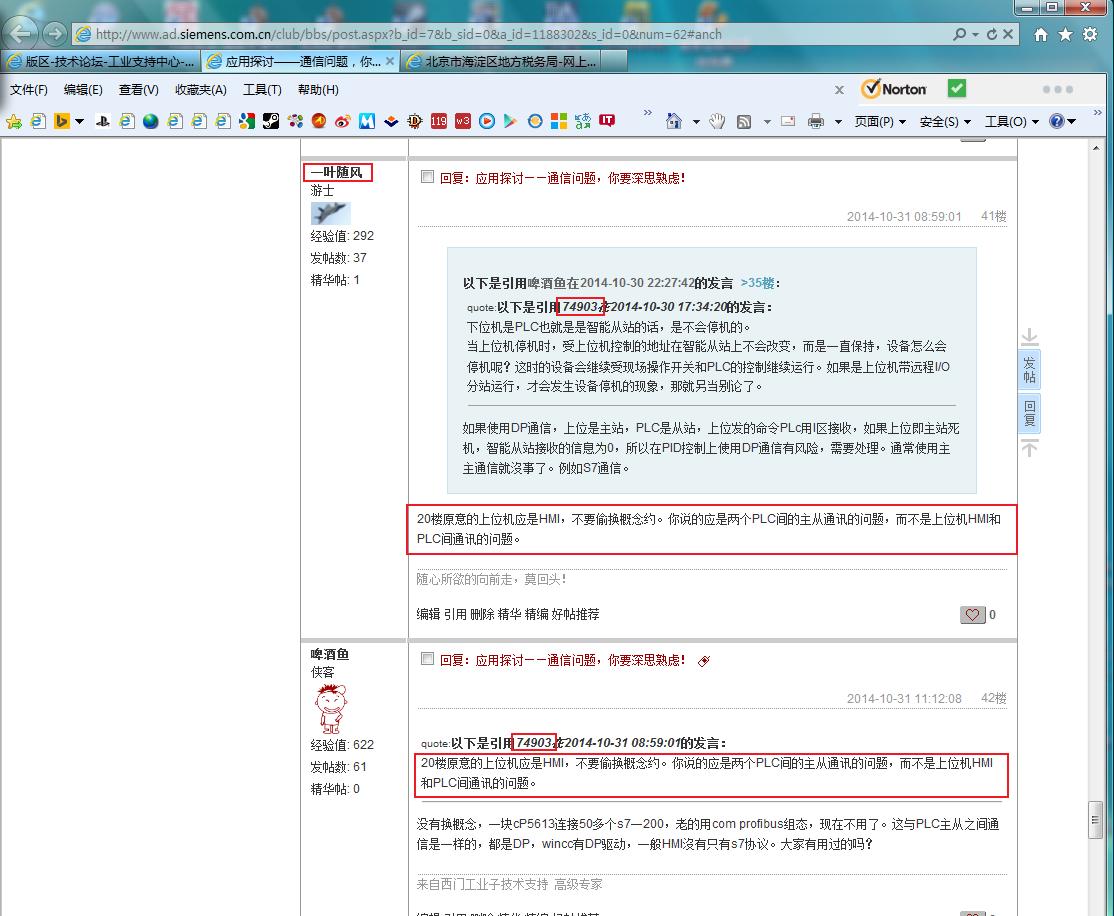This screenshot has width=1114, height=916.
Task: Open the 页面(P) dropdown menu
Action: 880,122
